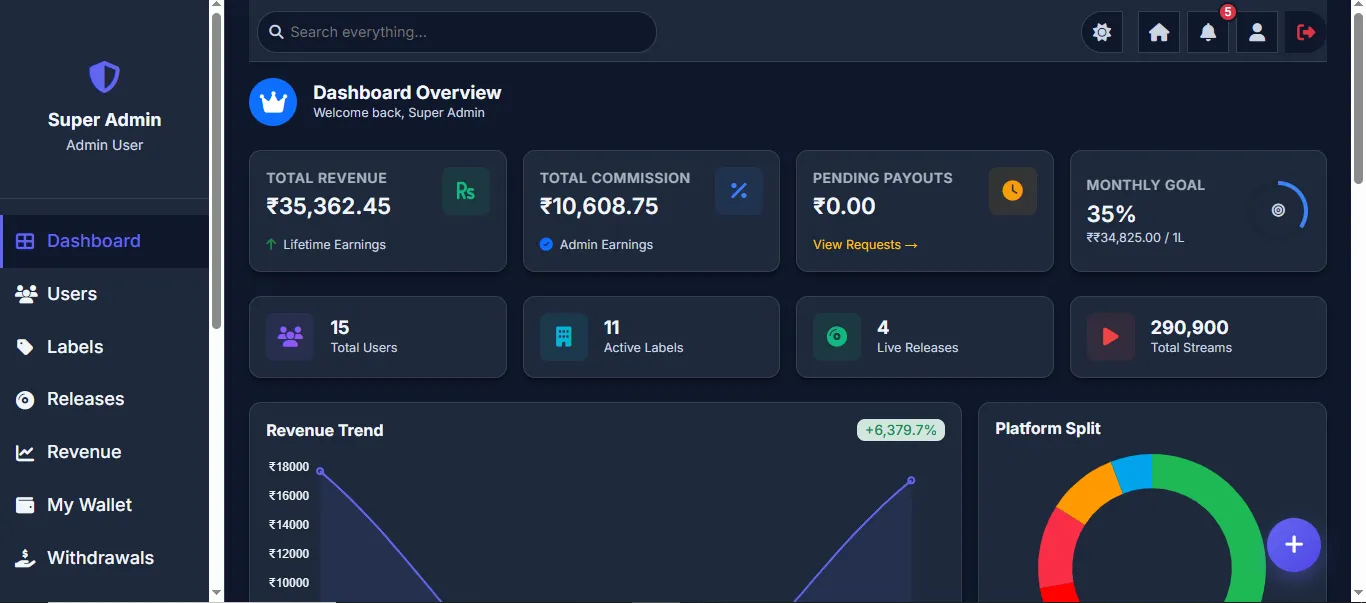Open Releases from the sidebar
The height and width of the screenshot is (603, 1366).
[x=104, y=399]
